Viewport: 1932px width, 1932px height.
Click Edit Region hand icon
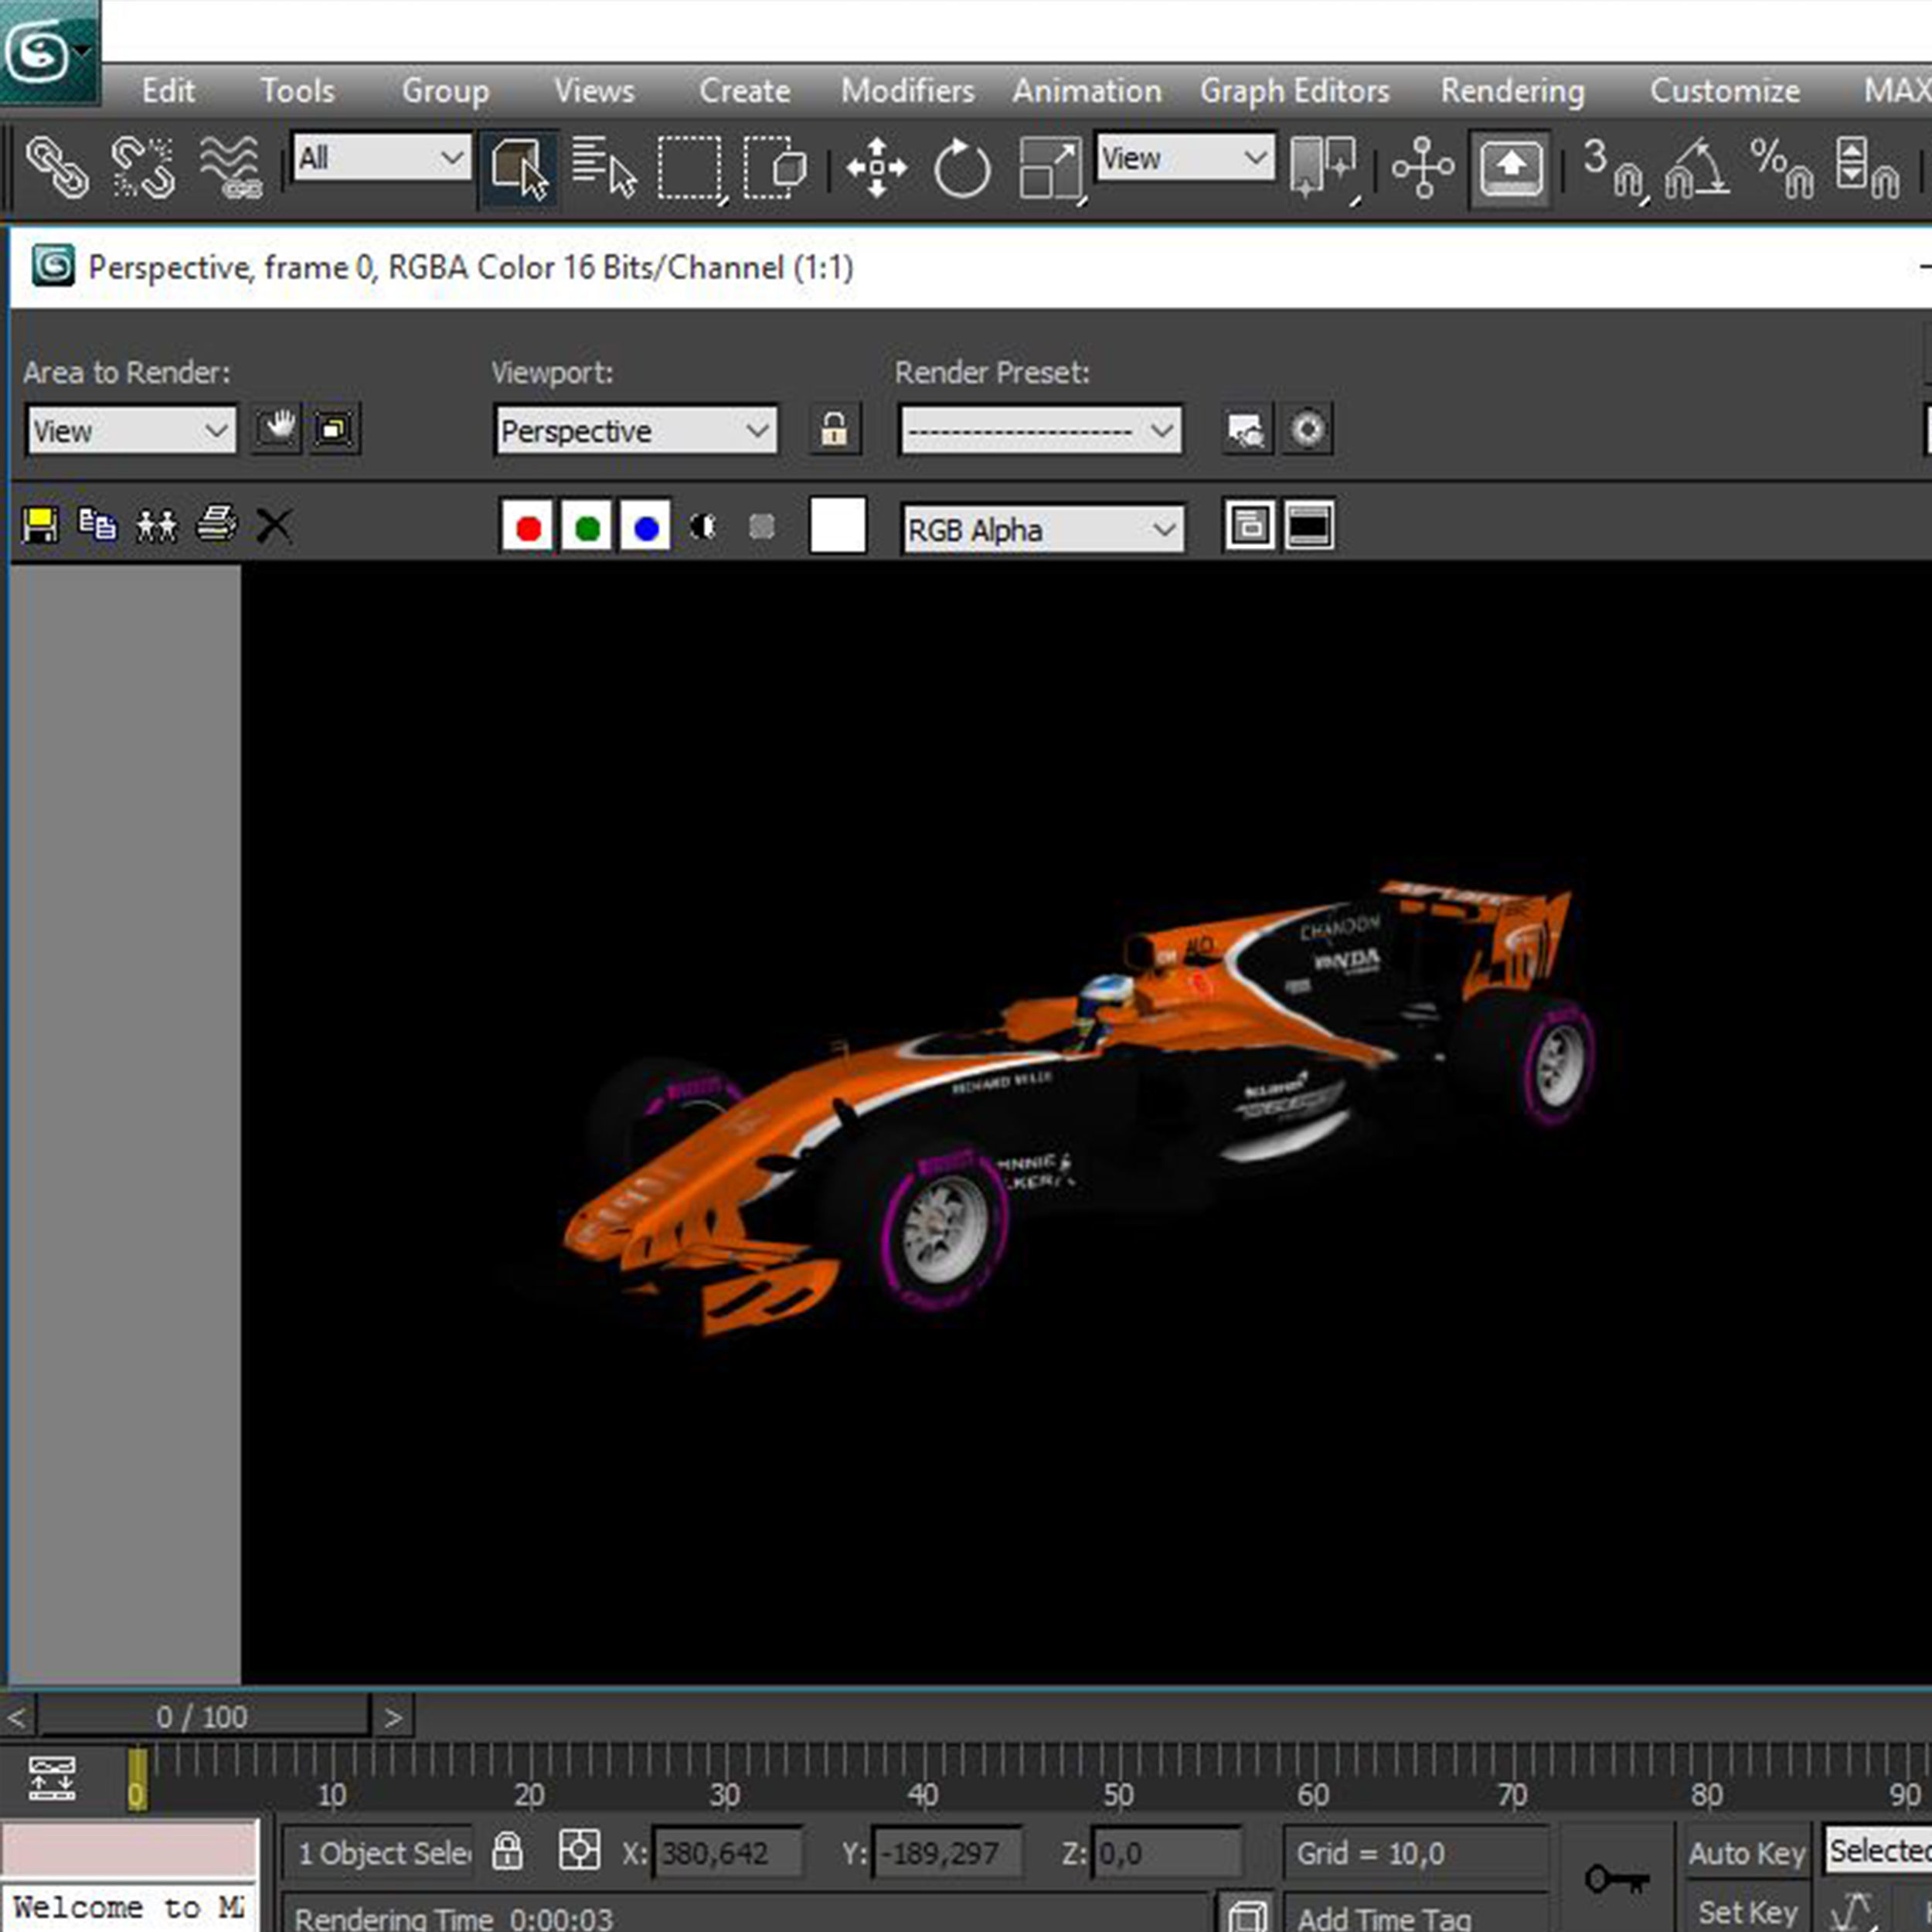tap(276, 429)
